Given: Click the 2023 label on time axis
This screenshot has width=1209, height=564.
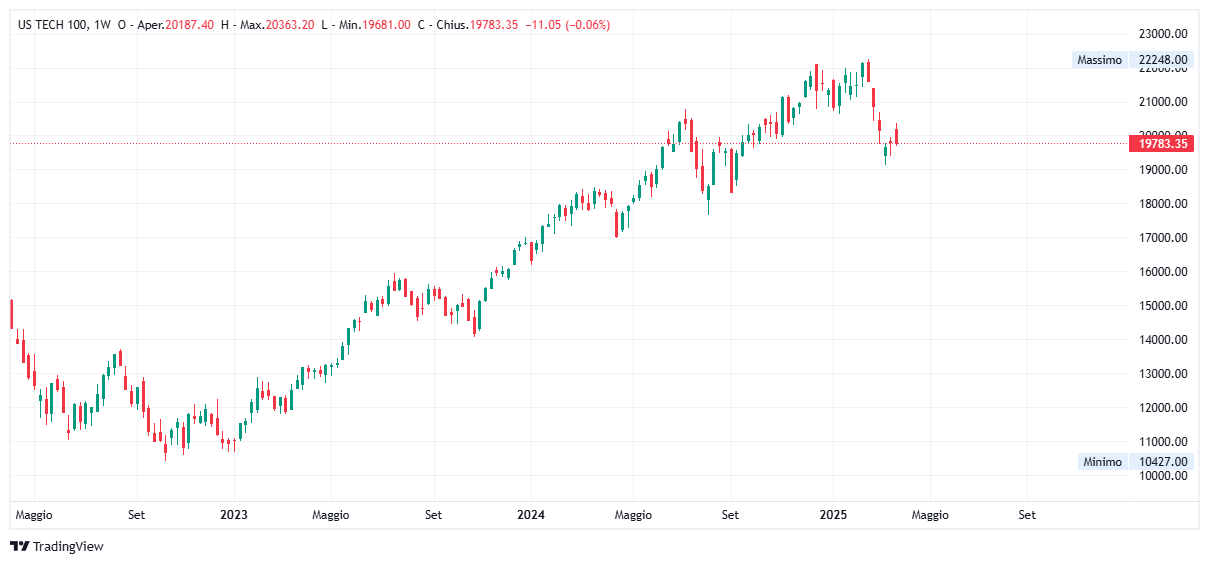Looking at the screenshot, I should click(233, 515).
